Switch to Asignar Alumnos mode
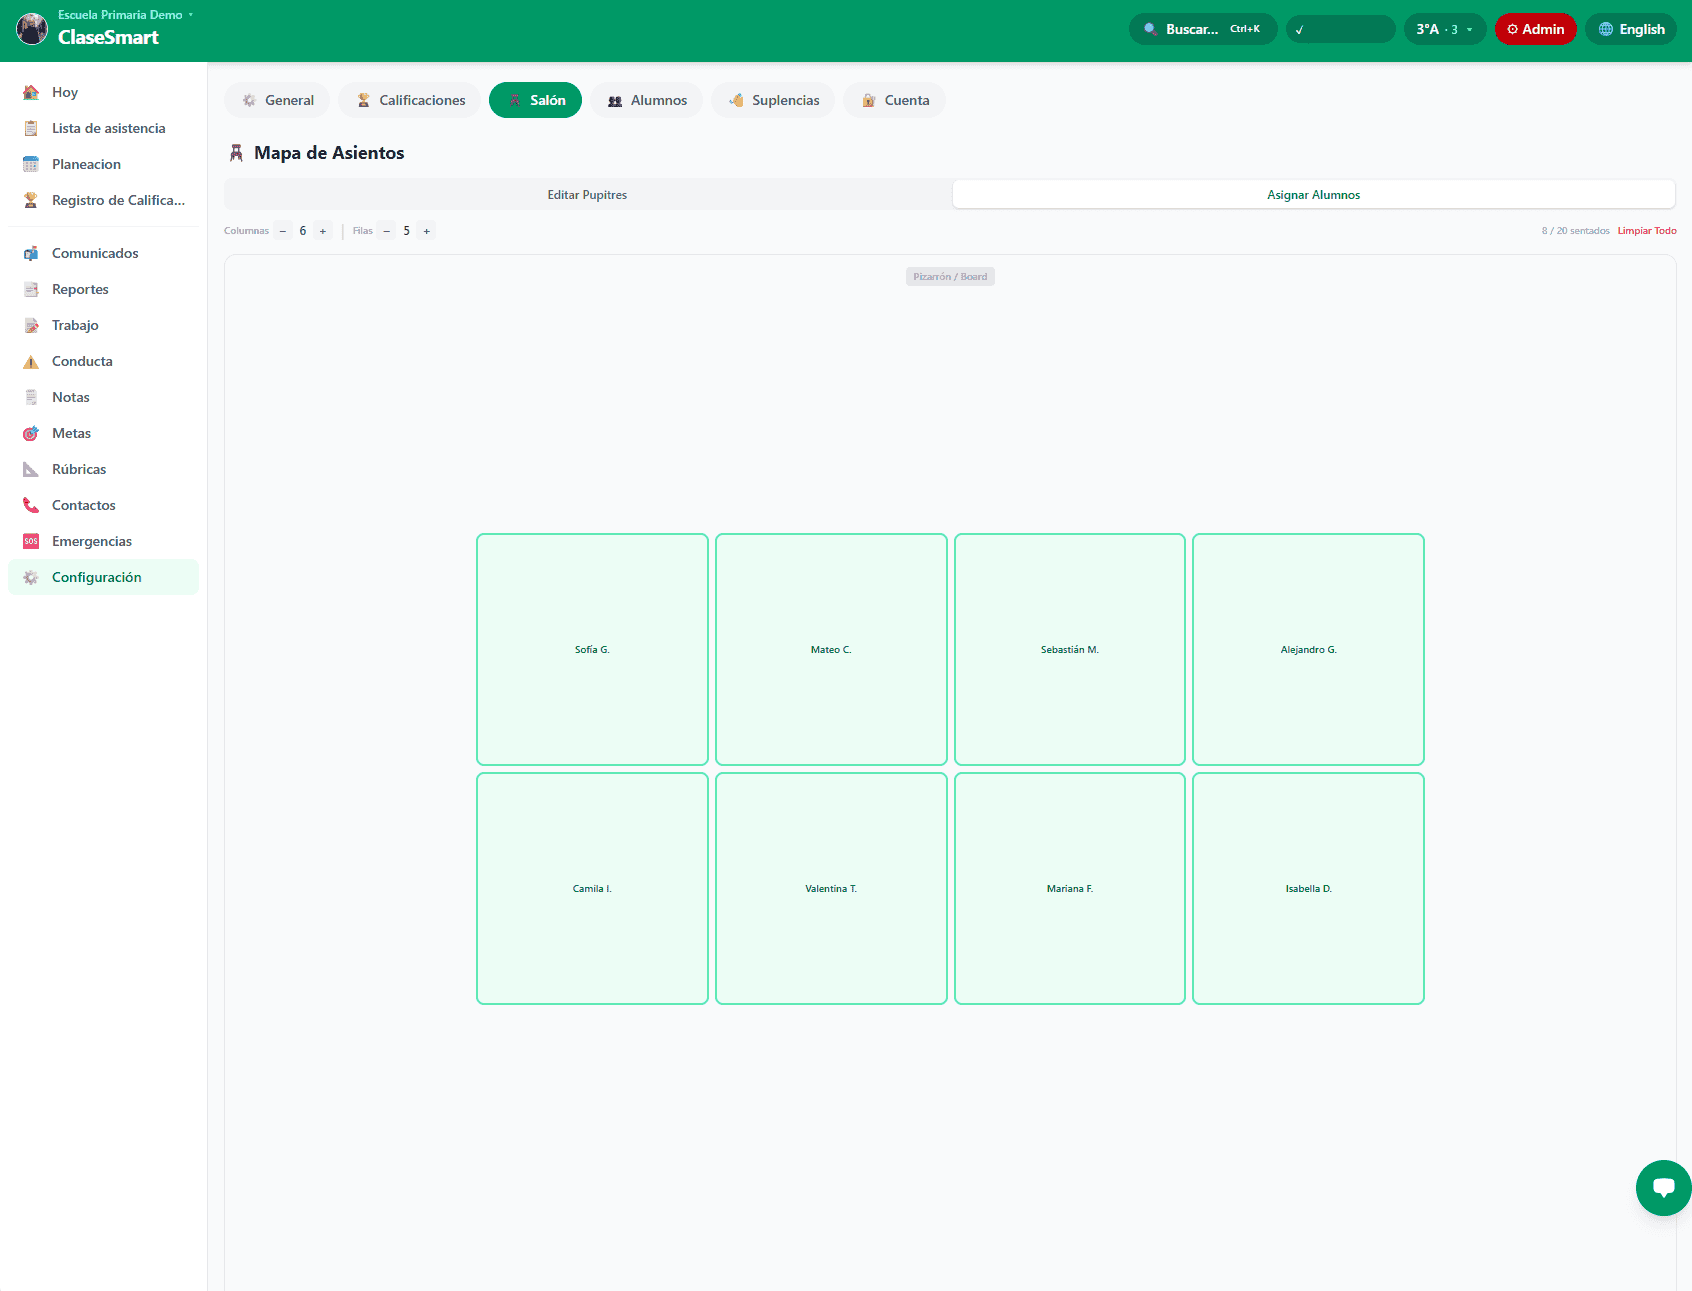The image size is (1692, 1291). pyautogui.click(x=1313, y=195)
